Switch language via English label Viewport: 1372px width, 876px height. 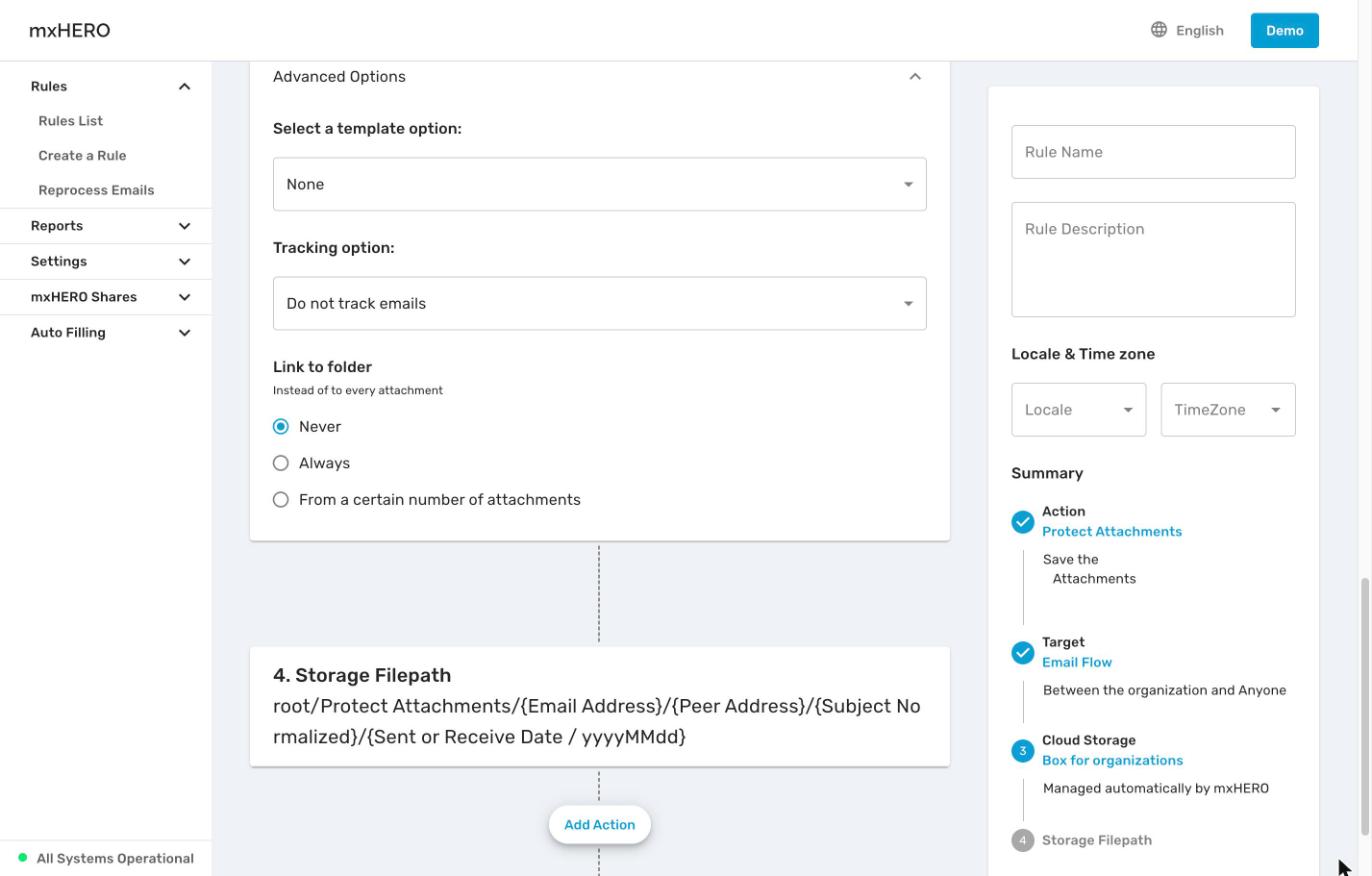(x=1200, y=31)
